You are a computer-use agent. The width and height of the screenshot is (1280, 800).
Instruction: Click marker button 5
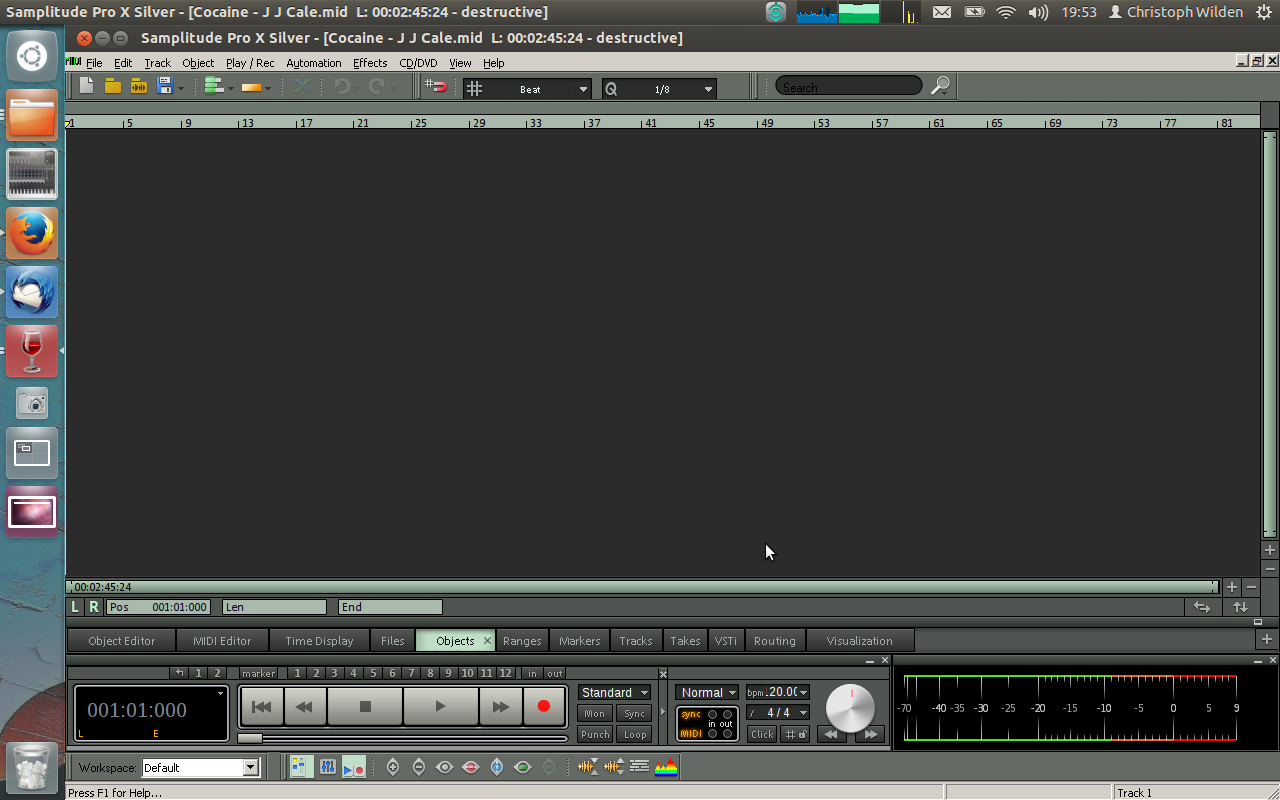click(372, 673)
